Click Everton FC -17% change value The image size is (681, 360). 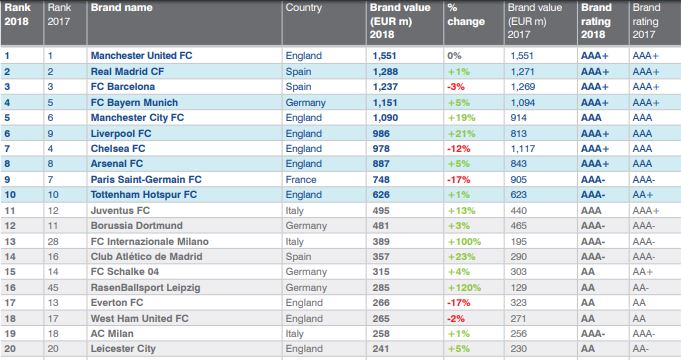click(459, 303)
